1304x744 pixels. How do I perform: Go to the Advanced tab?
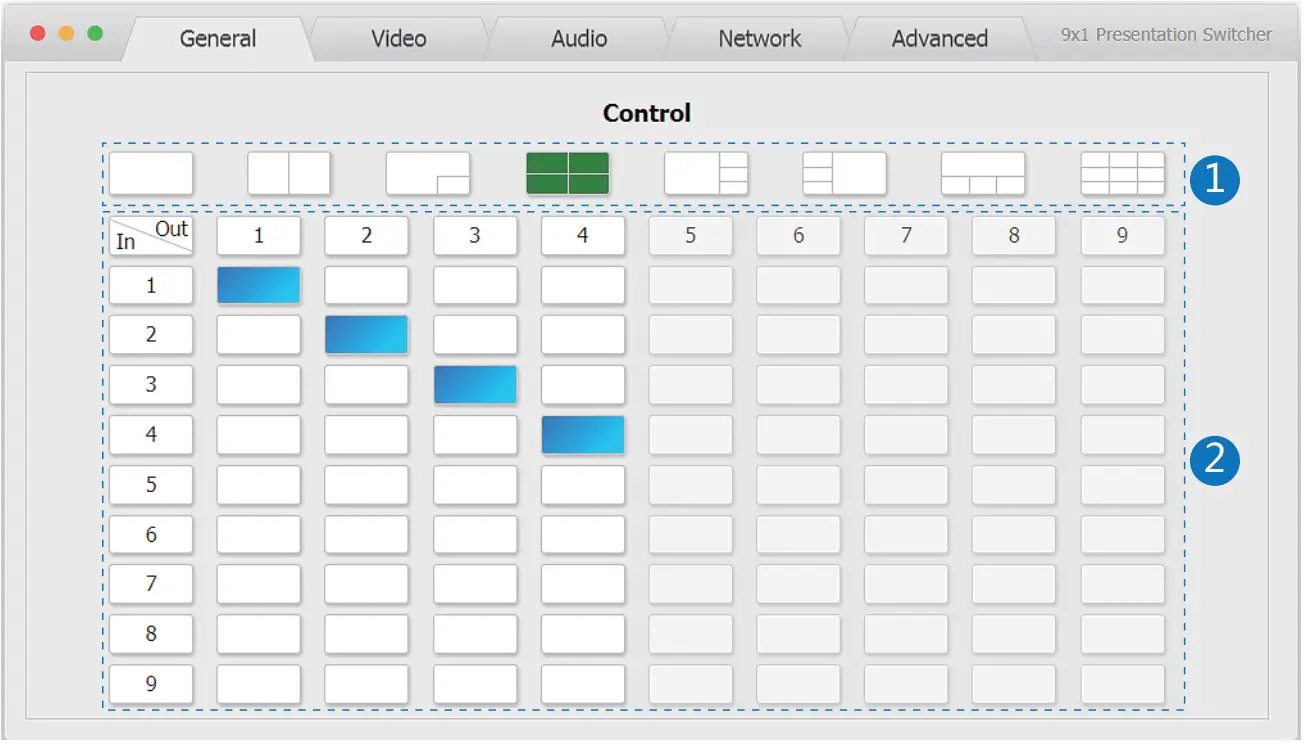point(939,39)
